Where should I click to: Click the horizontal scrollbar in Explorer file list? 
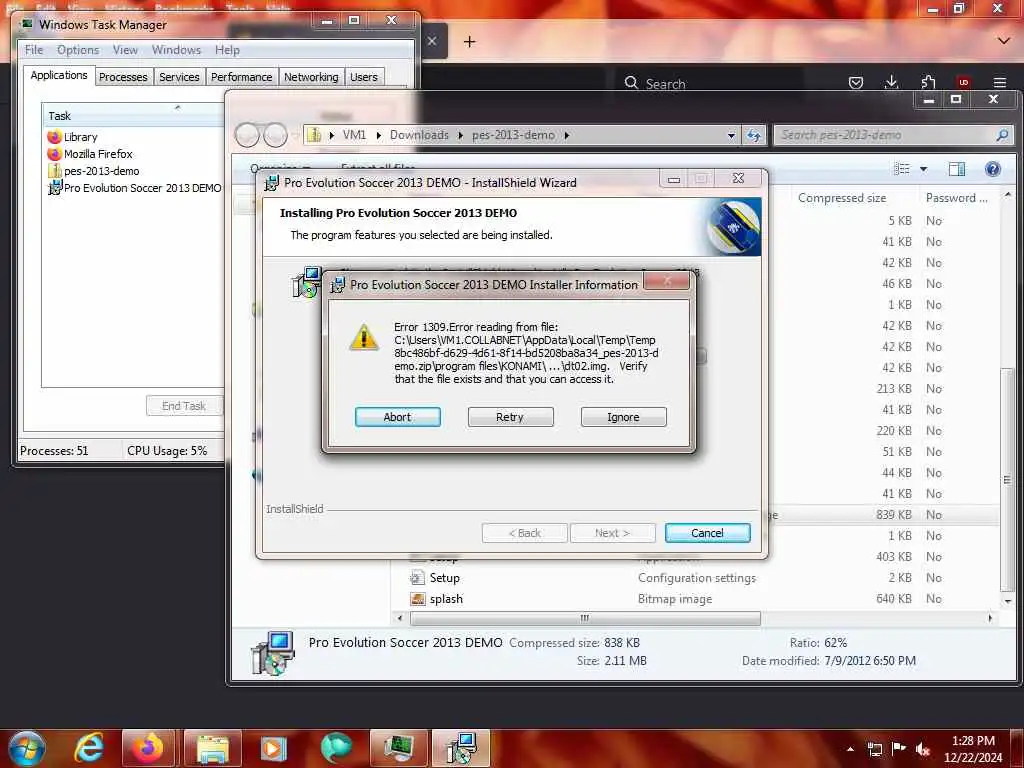coord(584,618)
